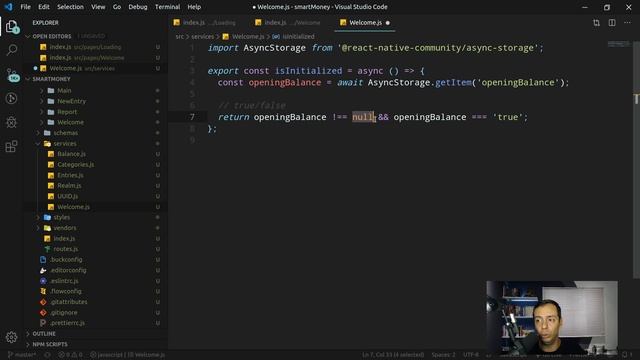Click the circular branch icon below Source Control
640x360 pixels.
tap(11, 98)
